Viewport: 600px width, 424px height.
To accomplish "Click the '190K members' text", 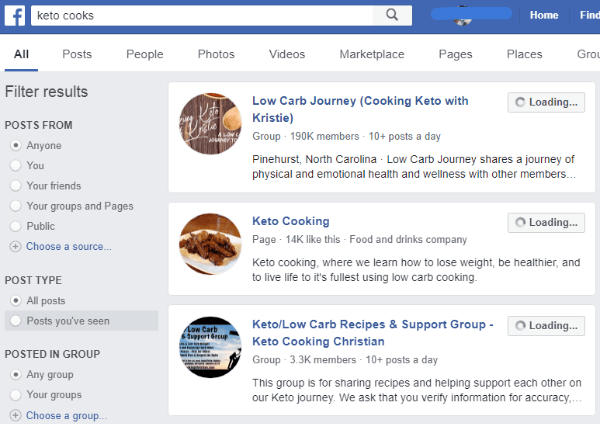I will [324, 136].
